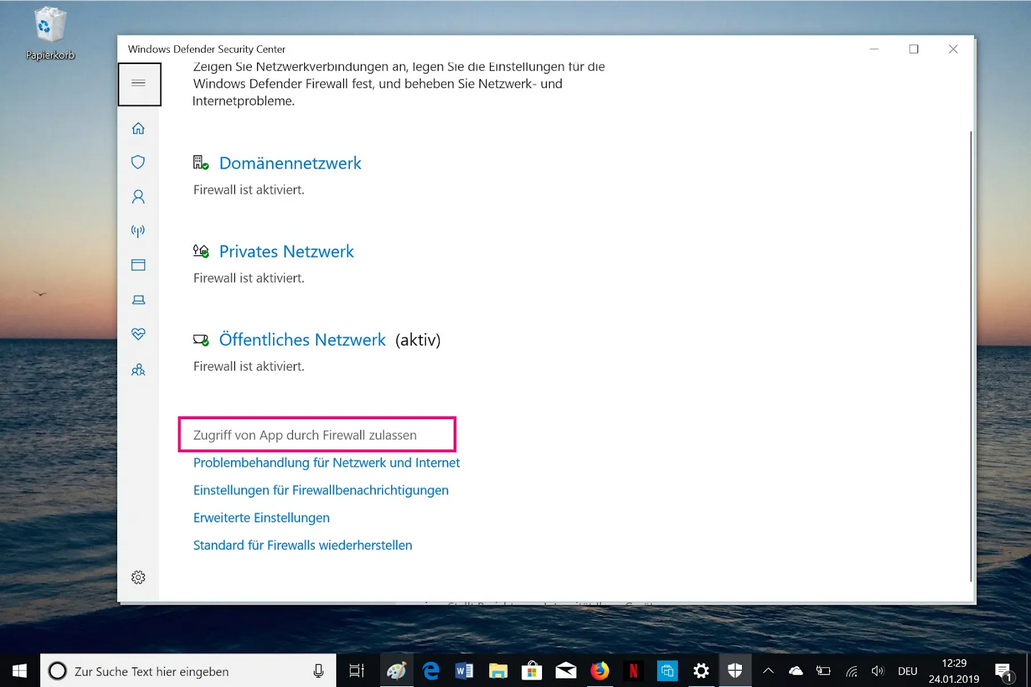Click Erweiterte Einstellungen link
This screenshot has width=1031, height=687.
coord(261,518)
